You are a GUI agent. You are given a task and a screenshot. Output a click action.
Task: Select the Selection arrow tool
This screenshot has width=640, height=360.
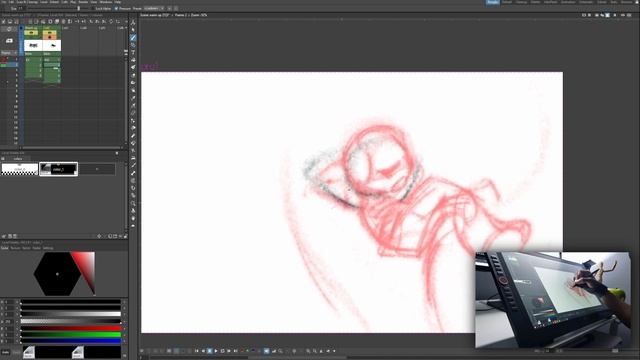point(133,30)
